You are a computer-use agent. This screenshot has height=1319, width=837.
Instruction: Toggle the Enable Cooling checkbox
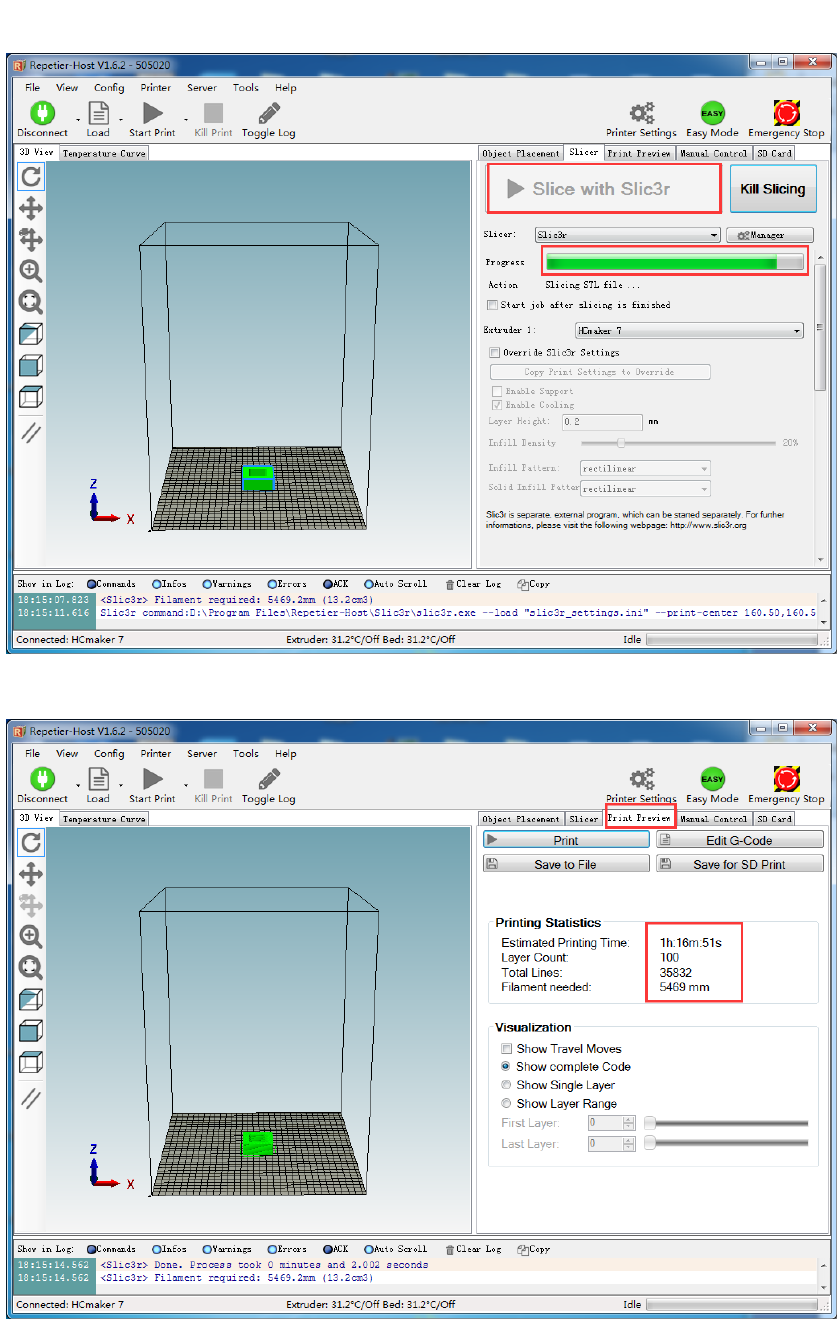point(497,405)
